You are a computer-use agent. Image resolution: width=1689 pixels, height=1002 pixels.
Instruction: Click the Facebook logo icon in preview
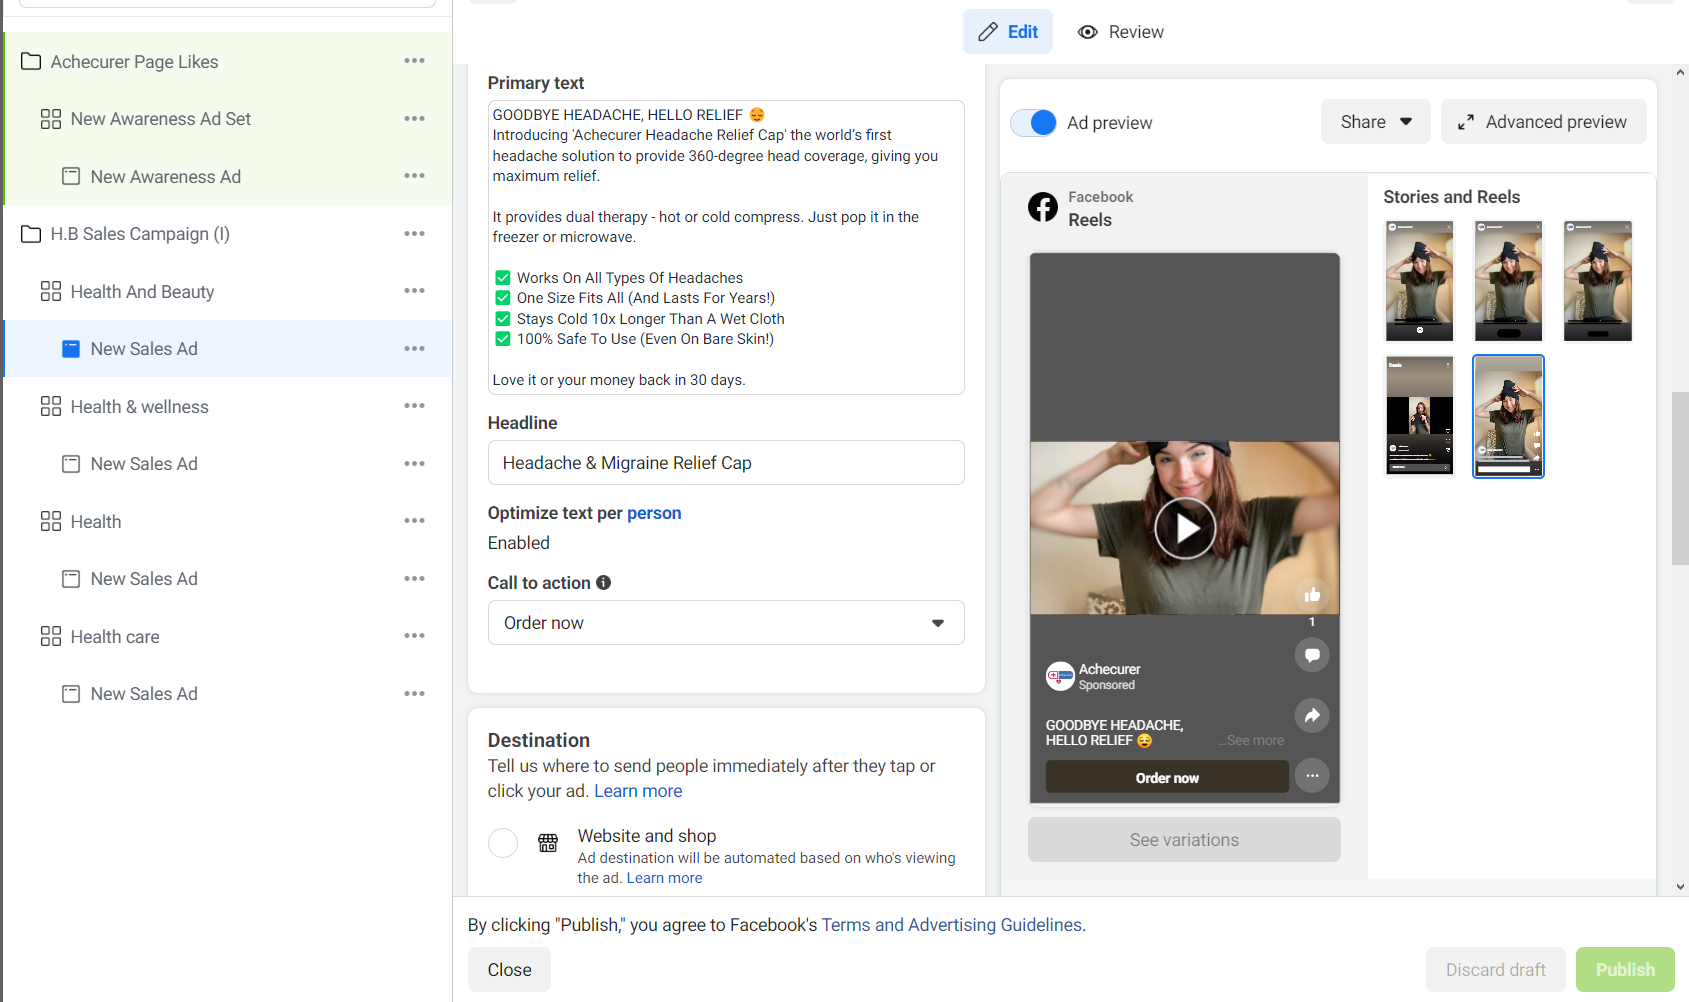[1043, 207]
